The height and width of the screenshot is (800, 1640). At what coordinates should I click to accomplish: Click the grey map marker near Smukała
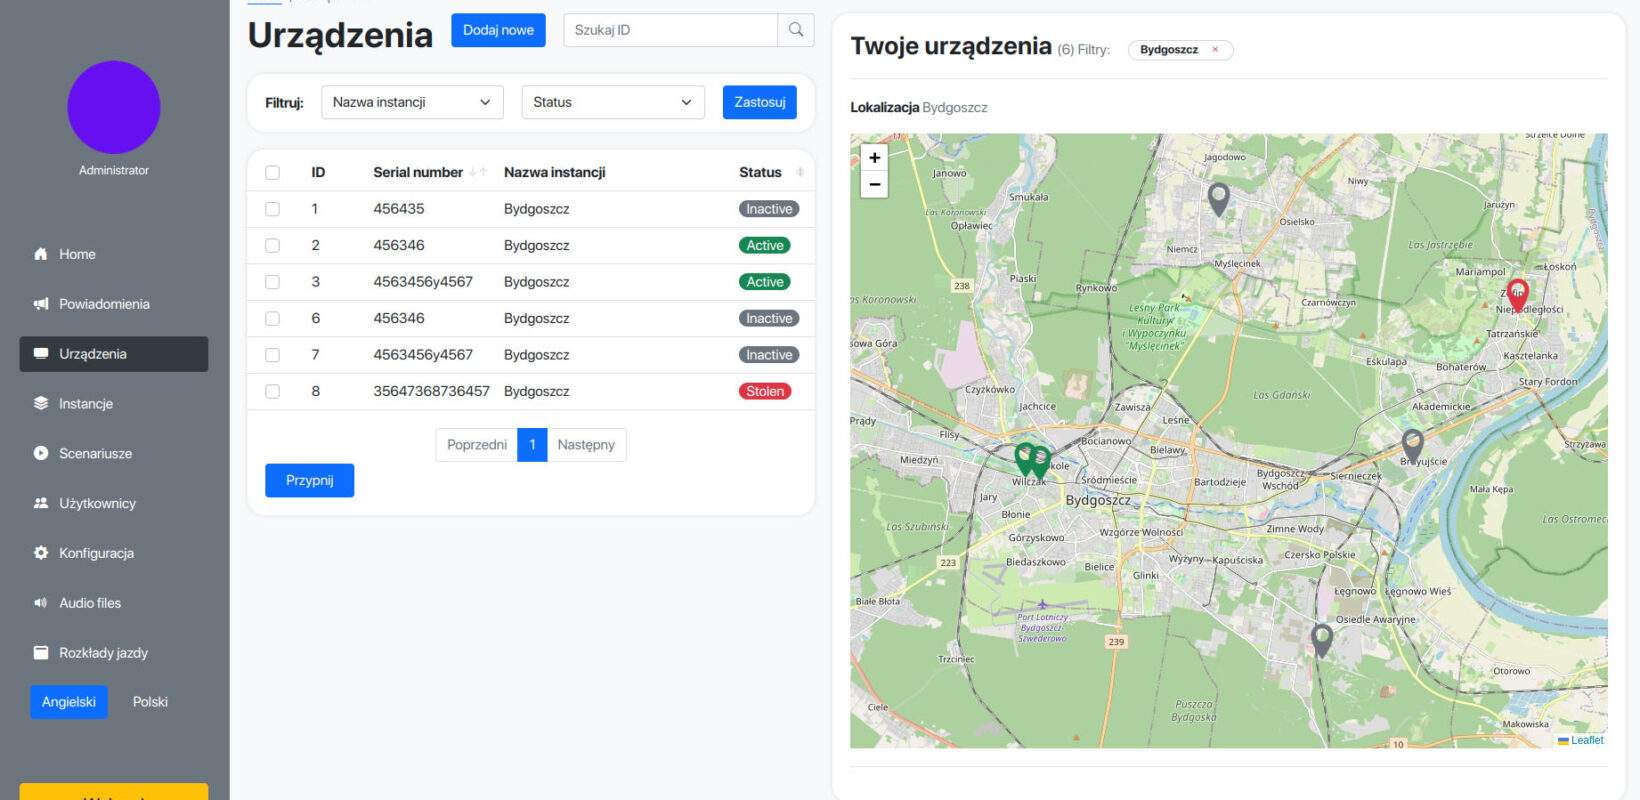pyautogui.click(x=1218, y=199)
